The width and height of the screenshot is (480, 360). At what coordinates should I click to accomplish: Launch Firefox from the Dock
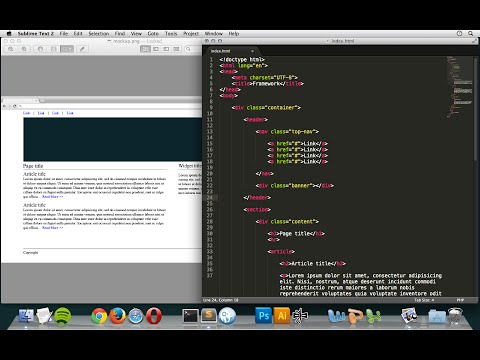pos(117,316)
